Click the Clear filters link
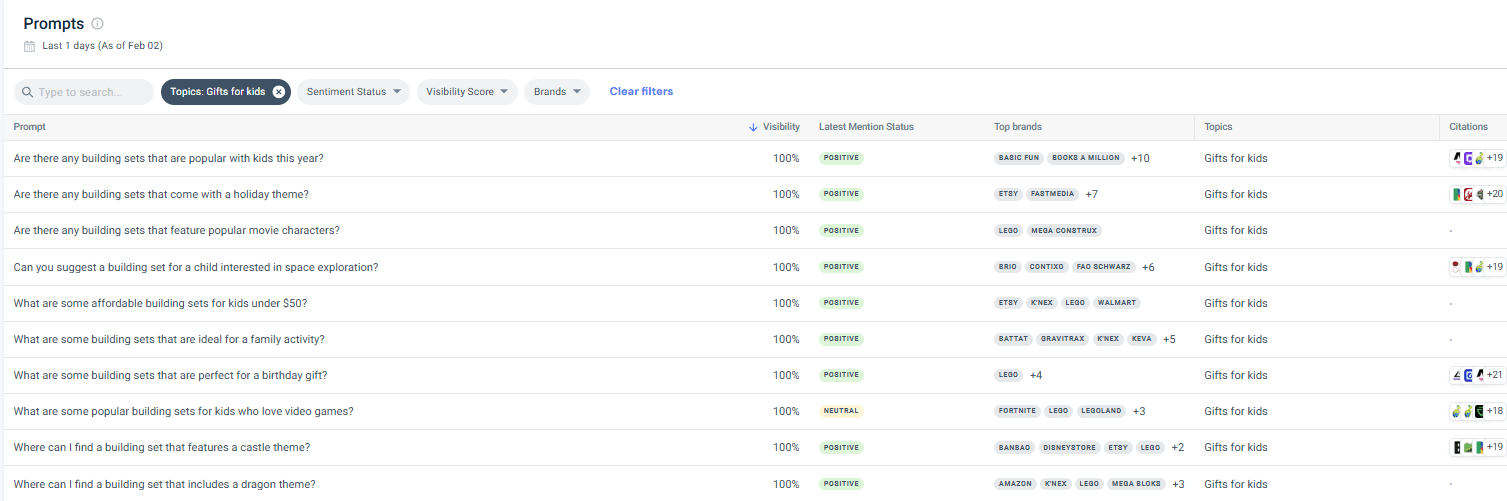 [x=641, y=92]
